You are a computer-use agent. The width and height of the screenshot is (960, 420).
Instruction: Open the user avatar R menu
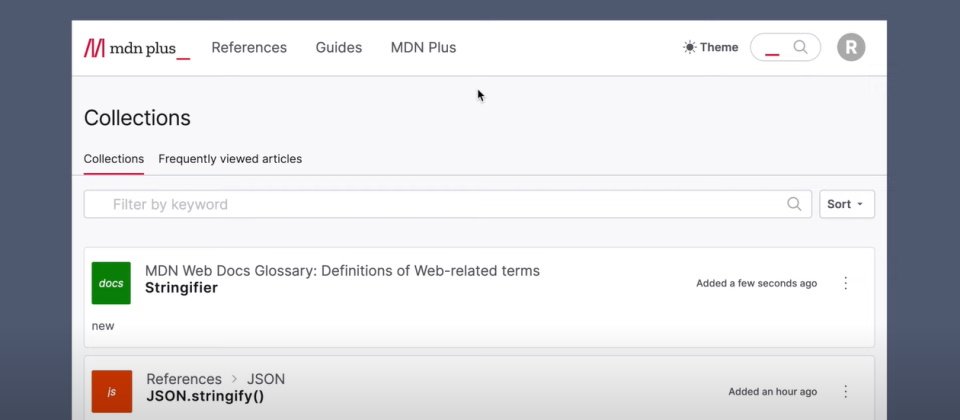(x=851, y=47)
